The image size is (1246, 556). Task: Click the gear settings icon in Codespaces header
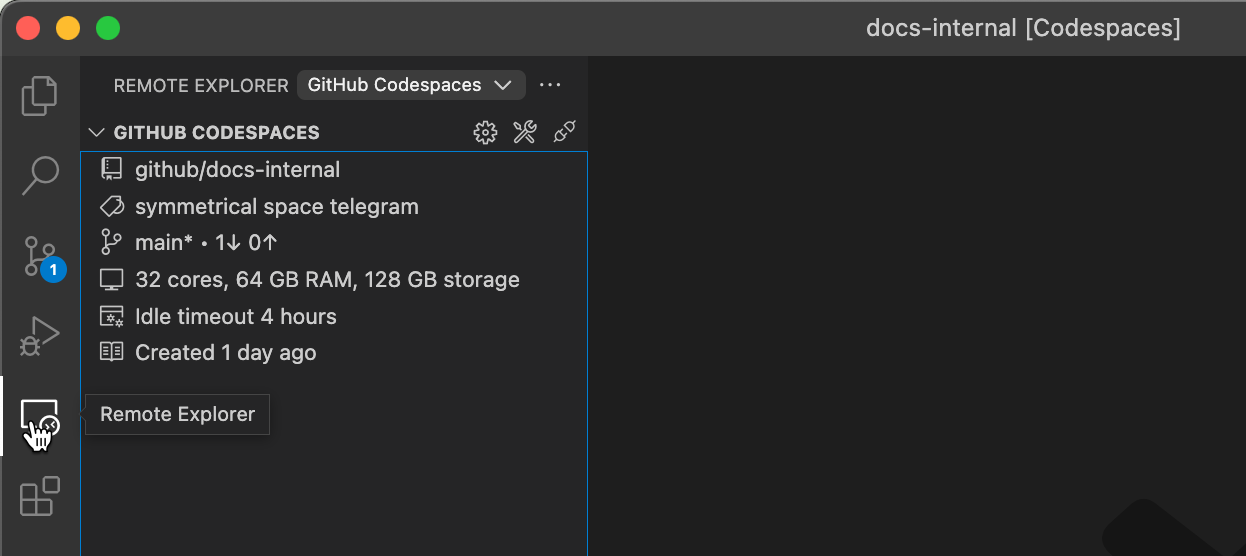coord(485,133)
